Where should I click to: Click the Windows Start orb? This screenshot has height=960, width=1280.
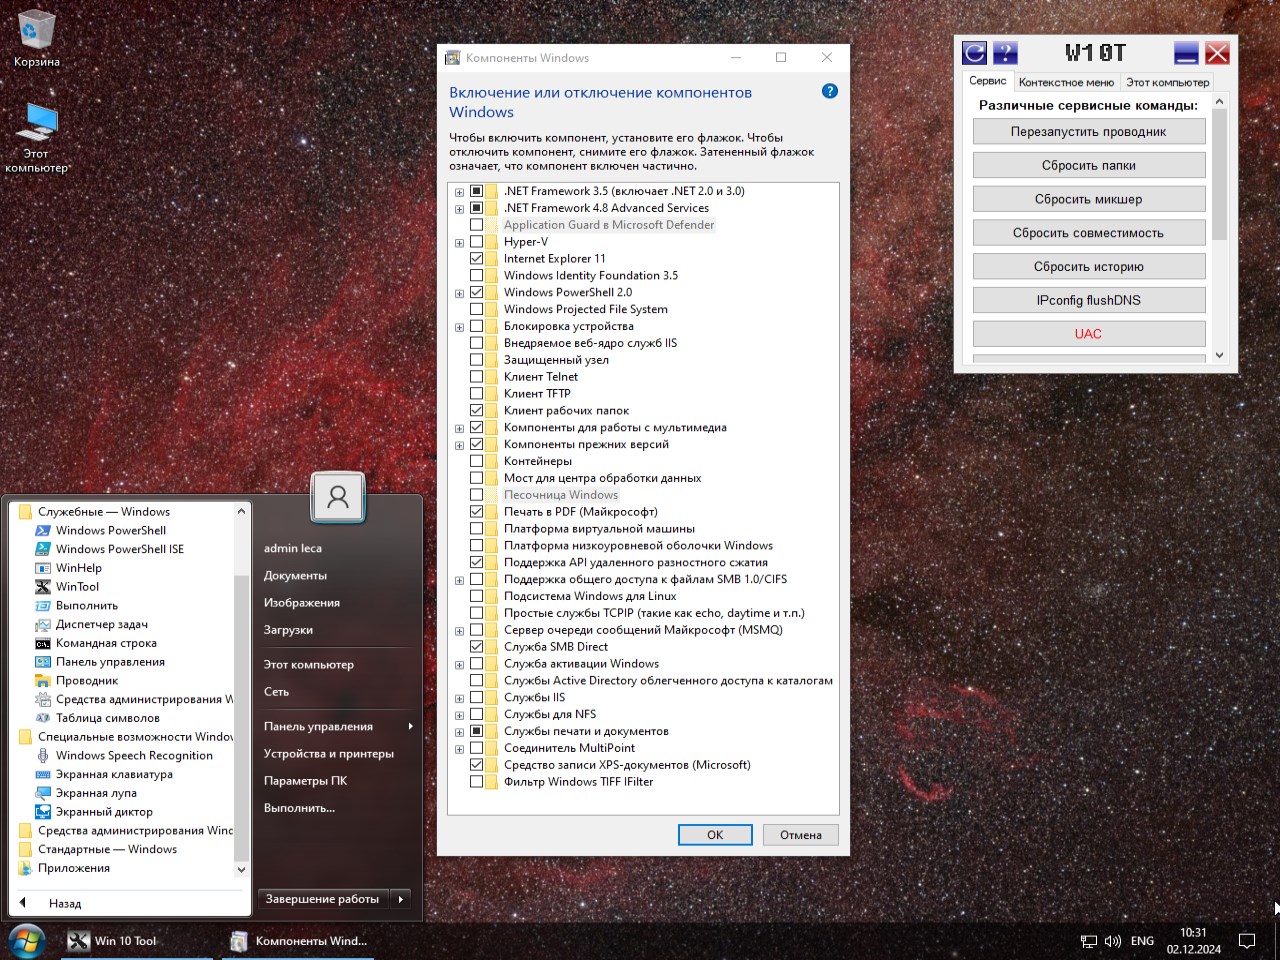click(x=26, y=941)
